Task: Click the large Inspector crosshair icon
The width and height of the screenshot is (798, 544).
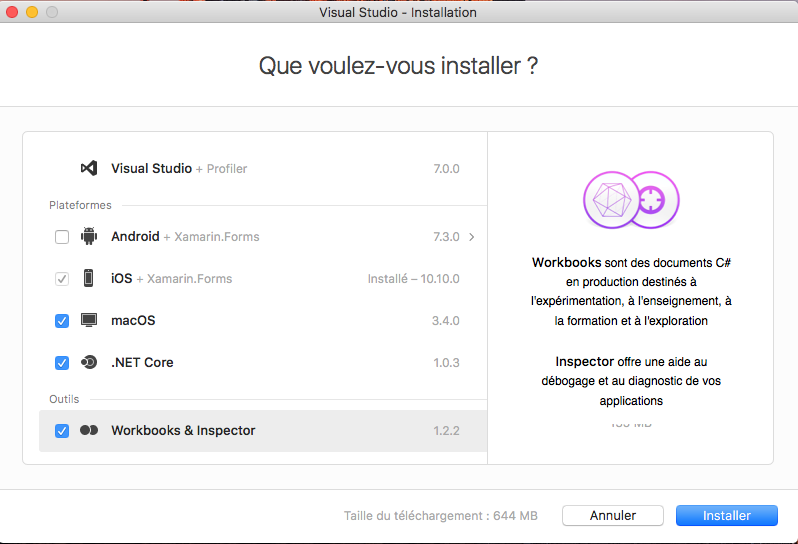Action: coord(654,199)
